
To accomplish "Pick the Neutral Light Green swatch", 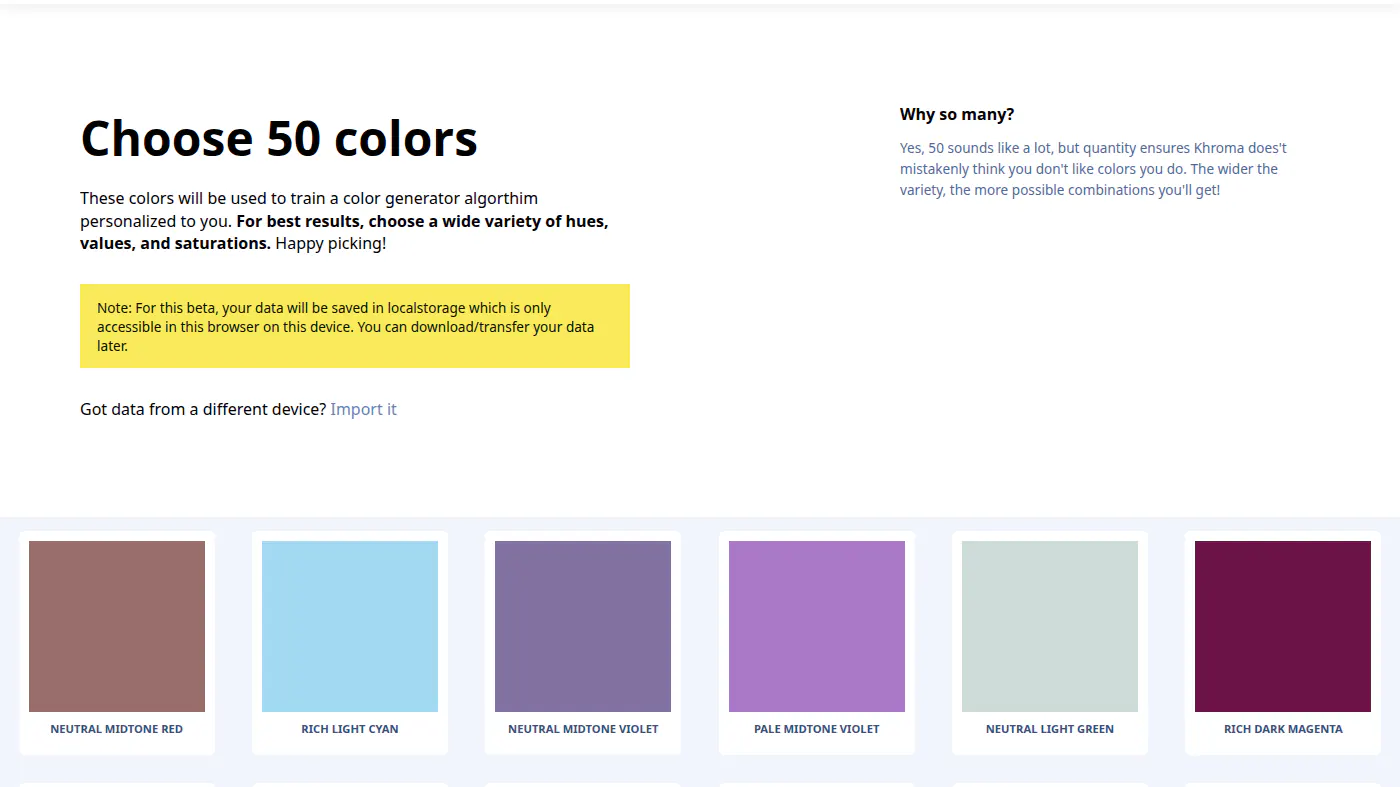I will (1050, 626).
